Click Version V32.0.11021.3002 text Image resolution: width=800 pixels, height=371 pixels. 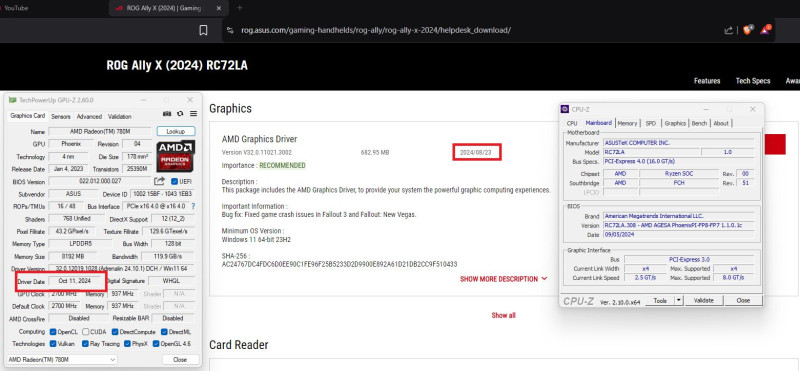coord(257,152)
